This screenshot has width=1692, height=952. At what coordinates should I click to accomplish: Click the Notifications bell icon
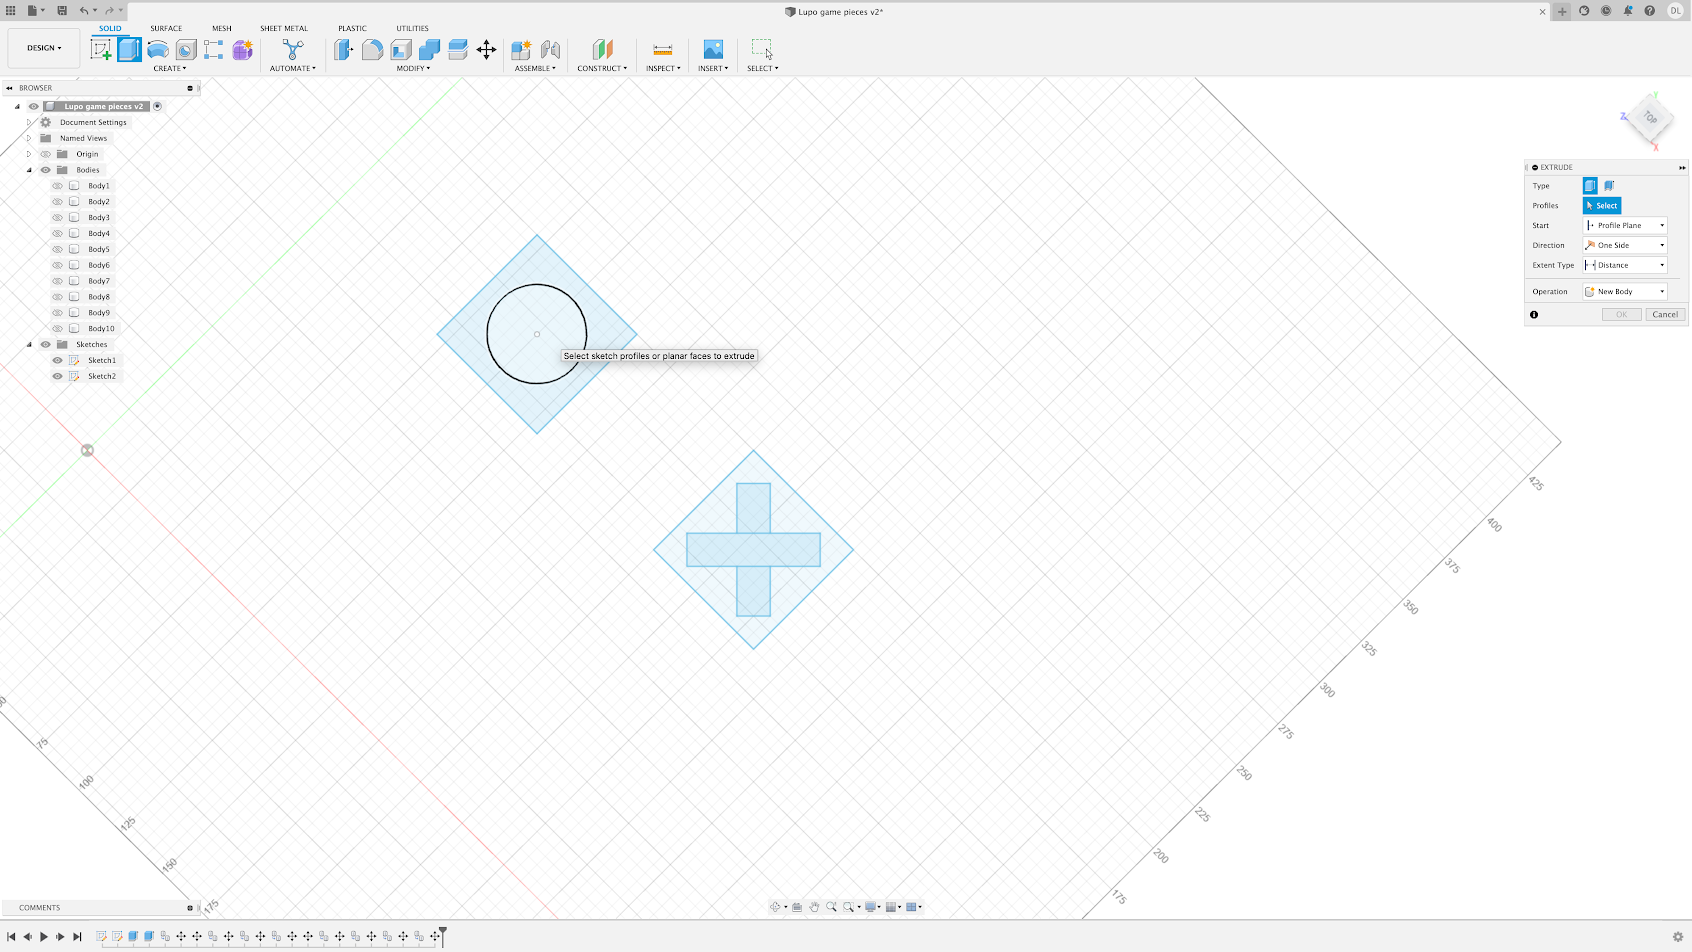coord(1628,11)
